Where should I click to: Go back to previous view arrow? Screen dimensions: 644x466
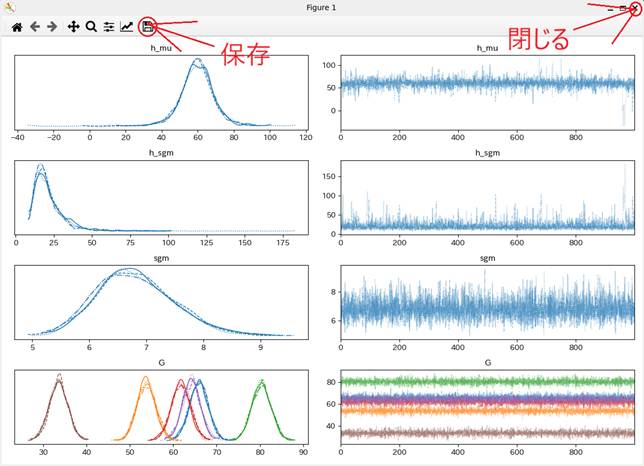pos(34,28)
